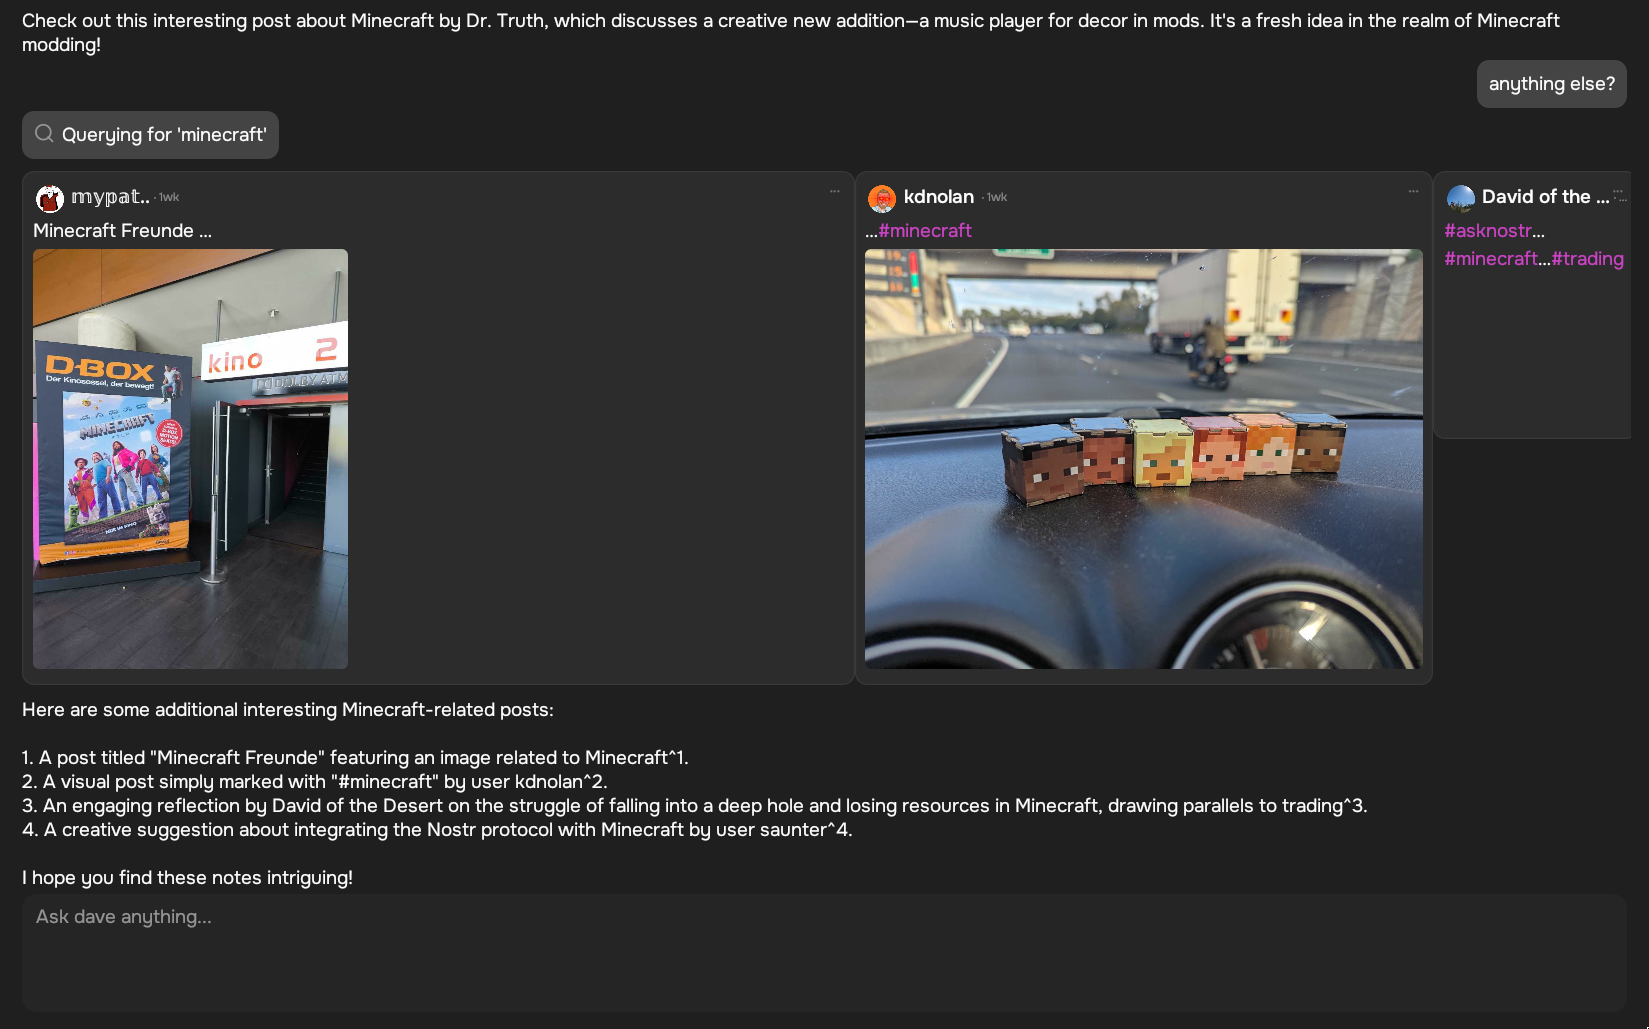Open the Minecraft blocks dashboard photo
1649x1029 pixels.
pos(1144,459)
